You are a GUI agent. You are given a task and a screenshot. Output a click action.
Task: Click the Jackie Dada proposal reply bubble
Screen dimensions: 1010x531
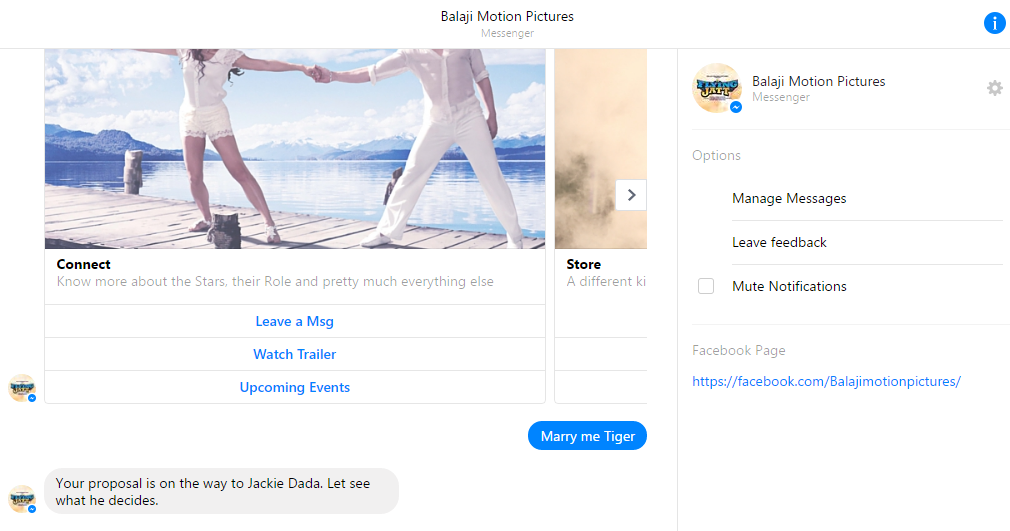click(221, 491)
